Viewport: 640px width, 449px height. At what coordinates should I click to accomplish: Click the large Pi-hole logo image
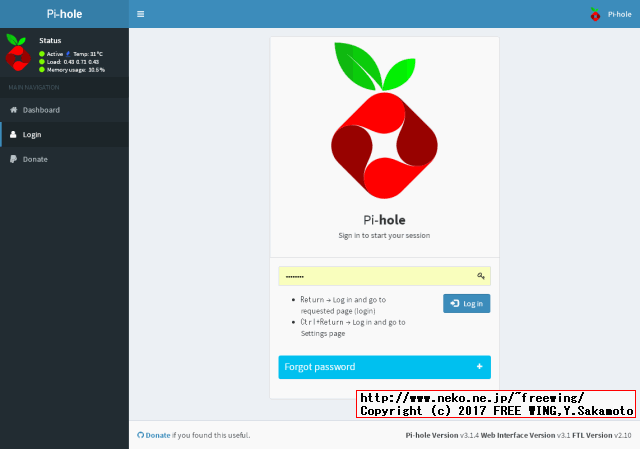(x=384, y=120)
